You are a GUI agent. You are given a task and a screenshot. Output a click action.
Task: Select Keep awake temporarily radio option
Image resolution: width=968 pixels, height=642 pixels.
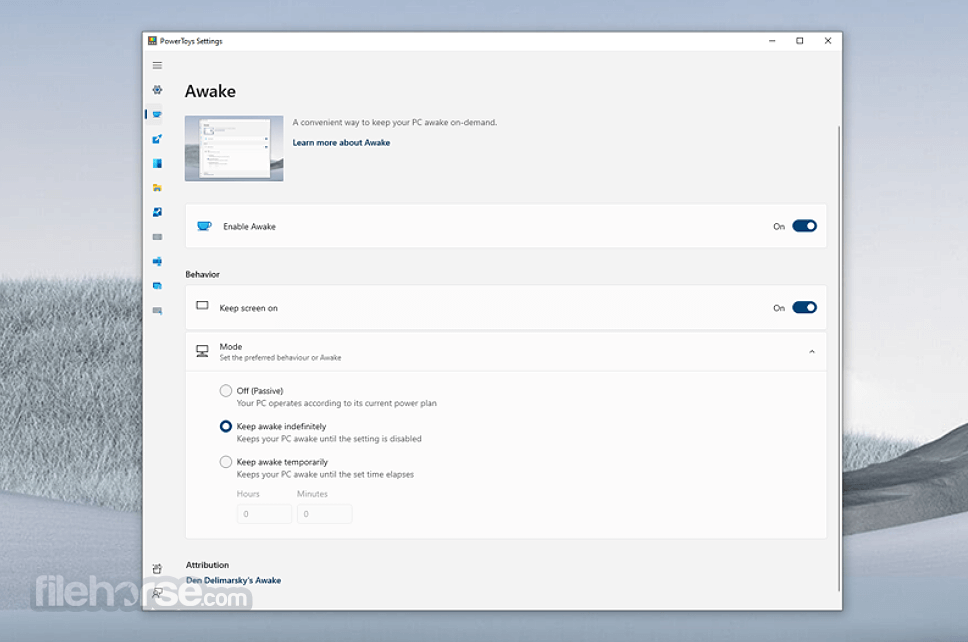(226, 462)
